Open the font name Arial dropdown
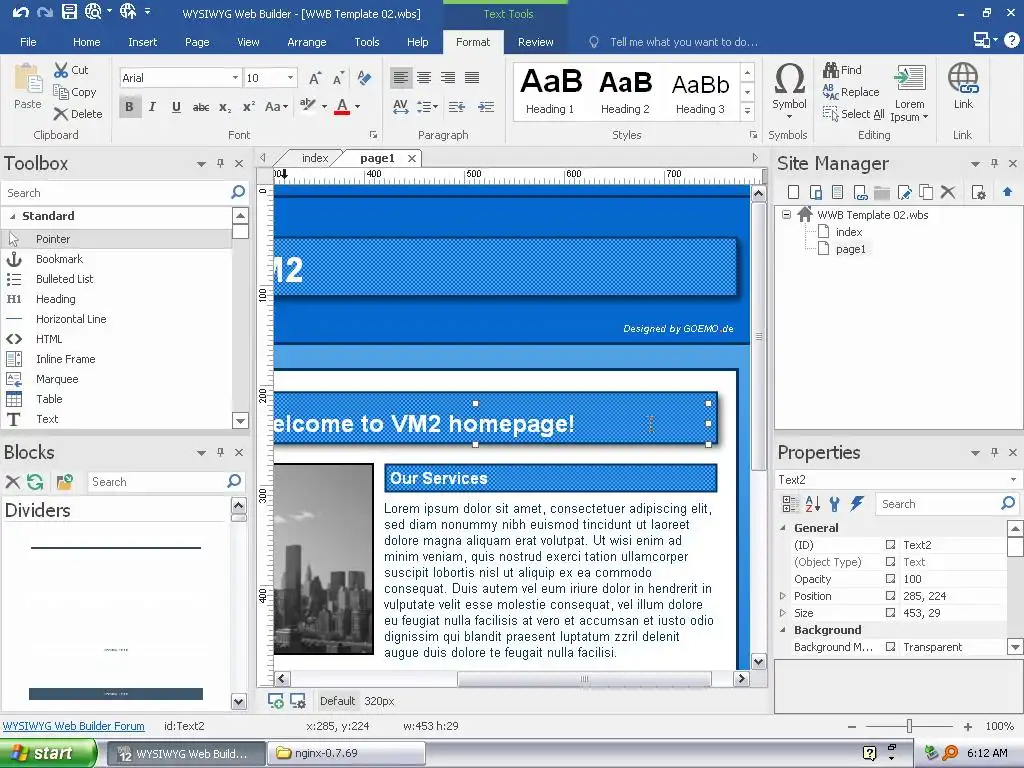The width and height of the screenshot is (1024, 768). point(236,78)
